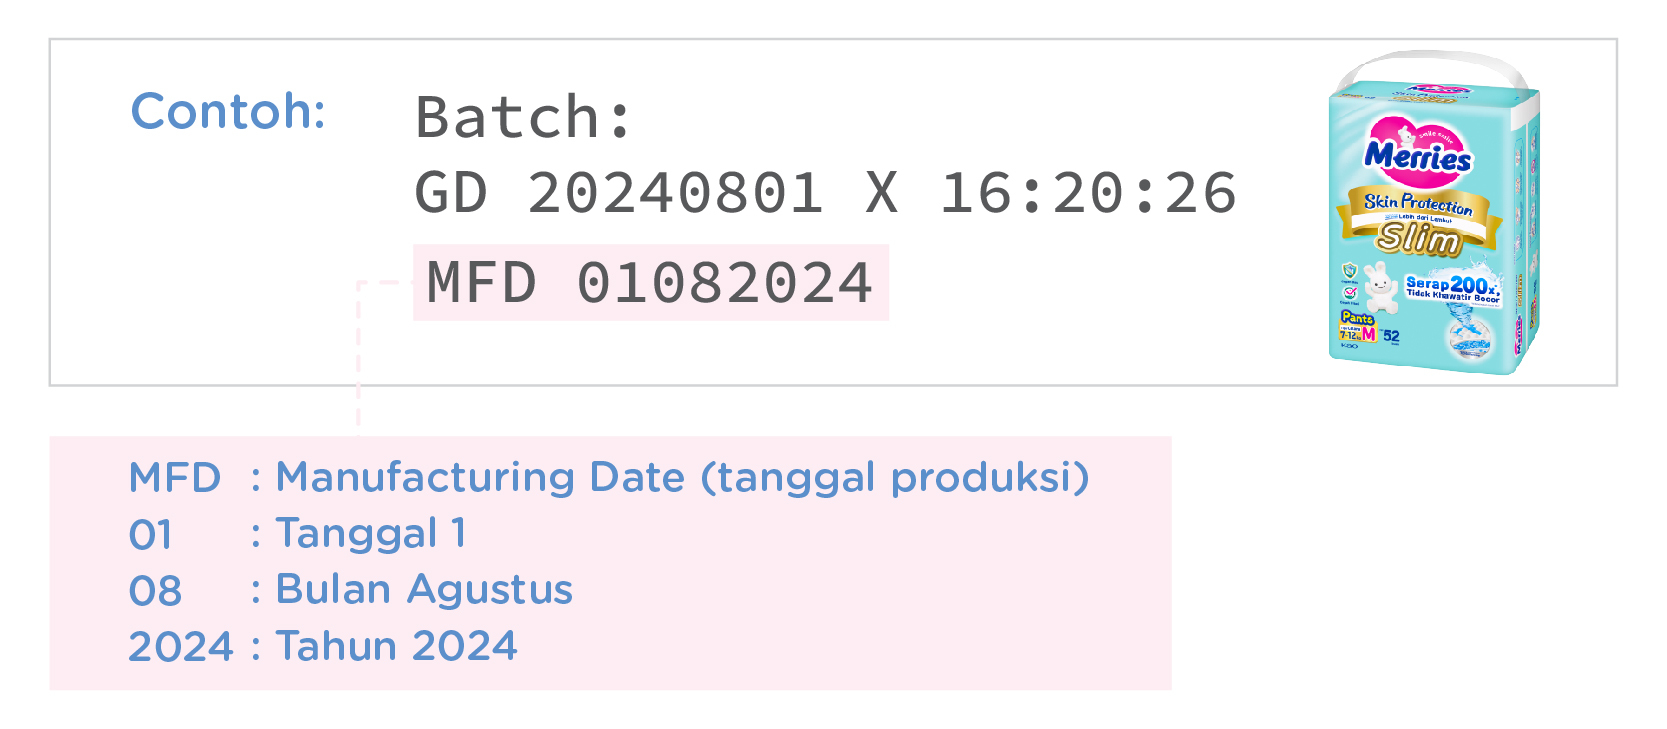1667x729 pixels.
Task: Click the gold Skin Protection Slim badge
Action: 1419,222
